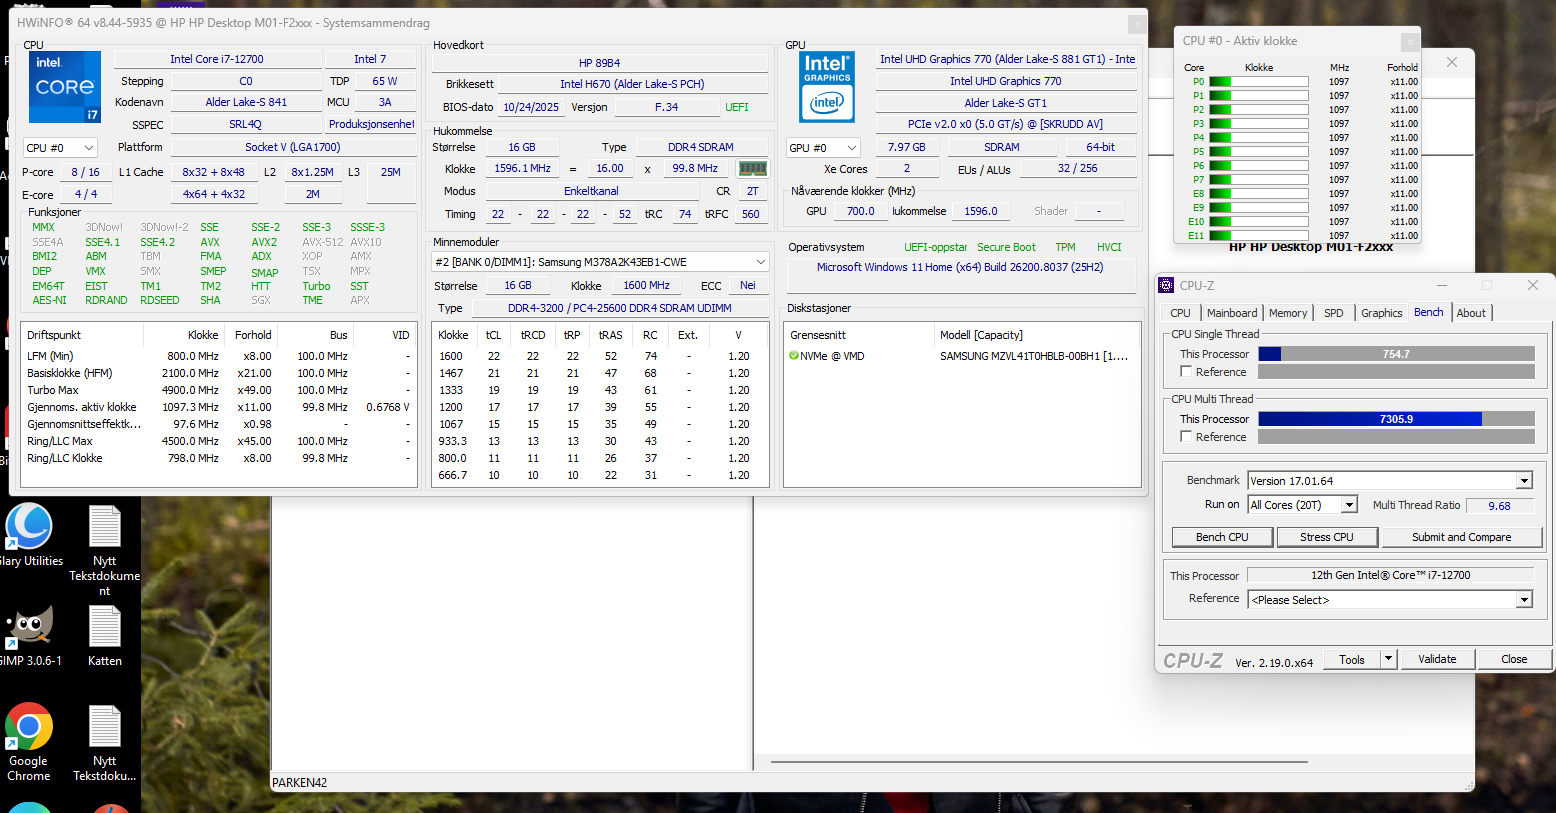Click the Intel Core i7 logo
Screen dimensions: 1556x813
click(x=65, y=86)
